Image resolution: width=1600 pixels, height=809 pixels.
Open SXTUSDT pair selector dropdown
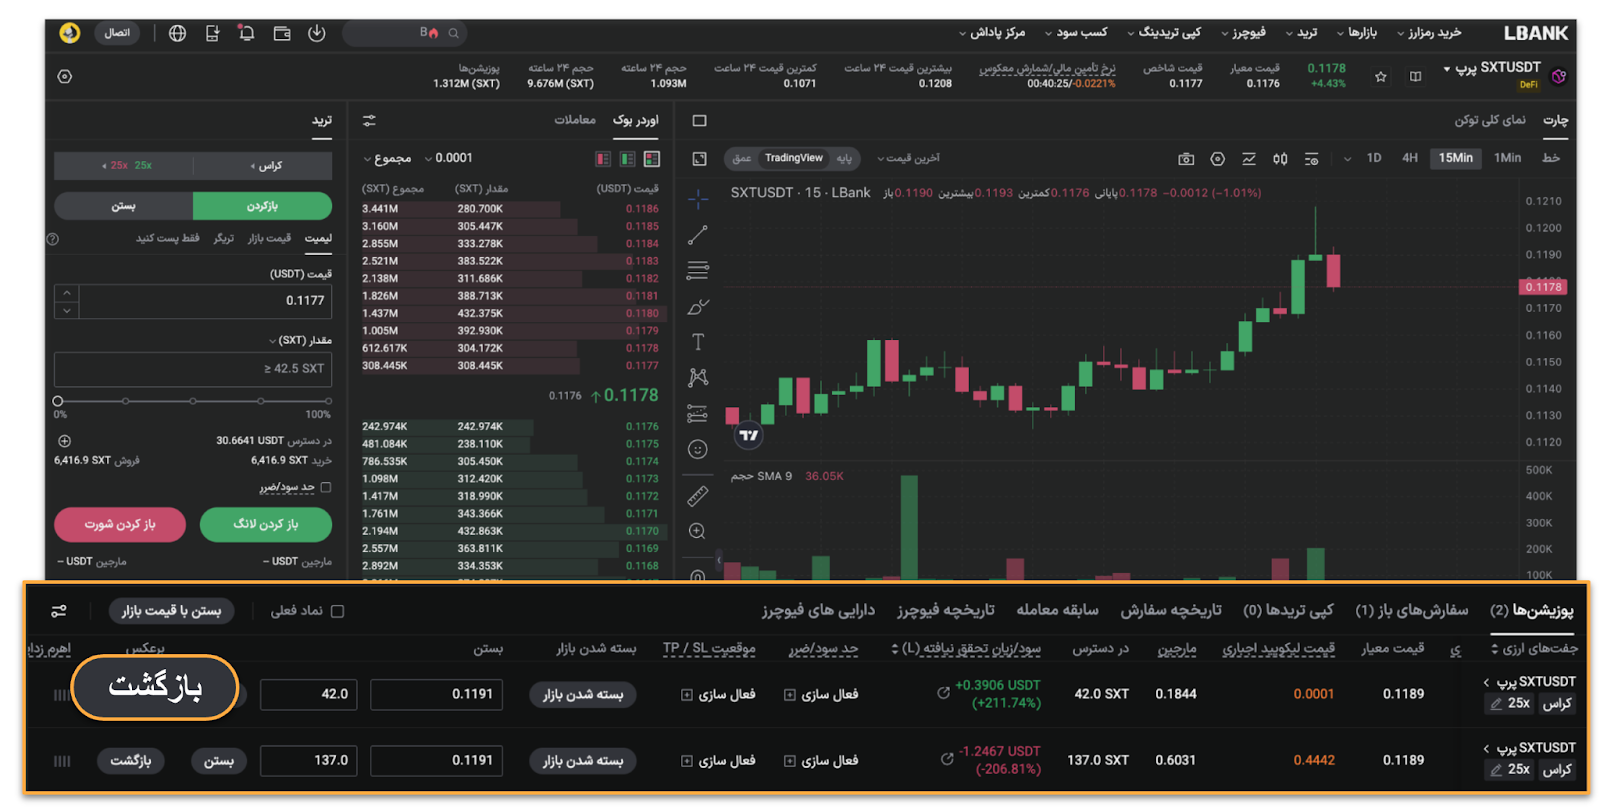pos(1491,68)
